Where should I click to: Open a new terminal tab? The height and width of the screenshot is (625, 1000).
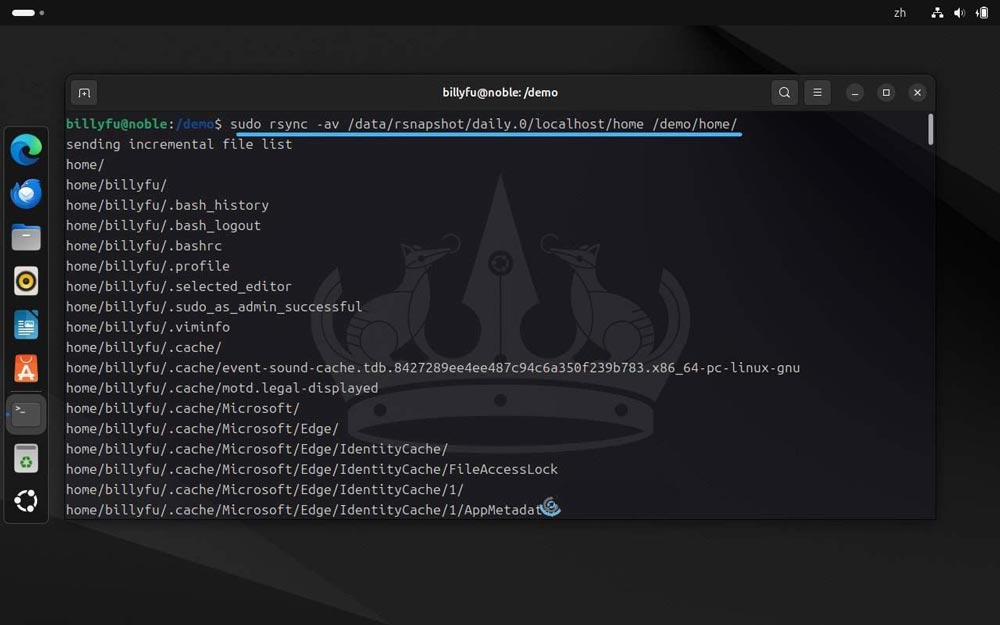point(84,93)
